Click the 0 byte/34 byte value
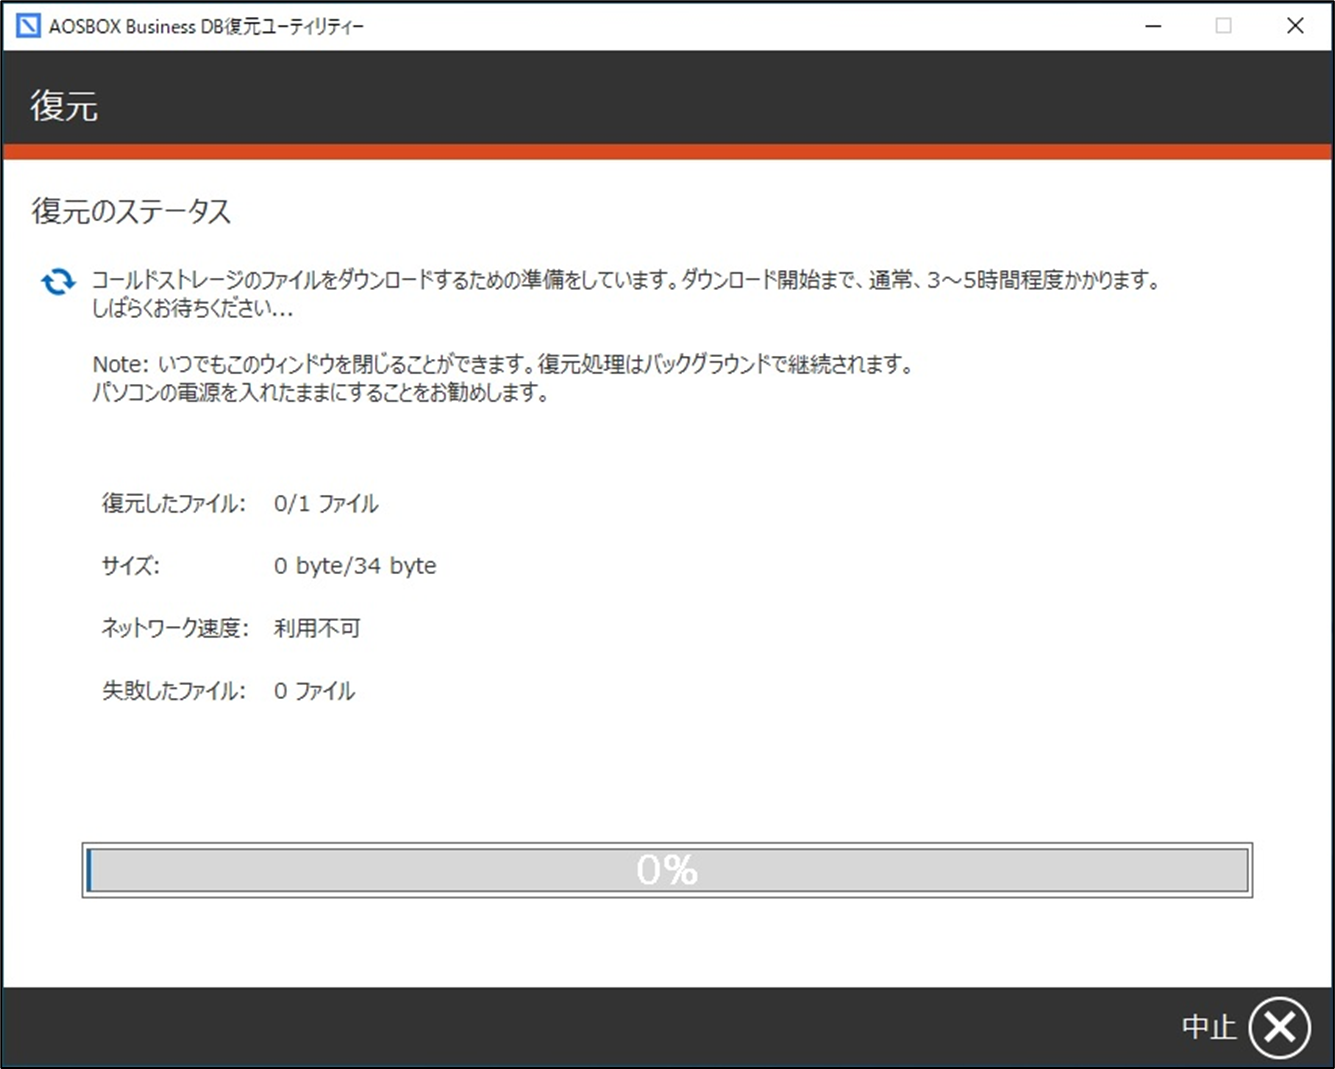The width and height of the screenshot is (1335, 1069). coord(355,566)
